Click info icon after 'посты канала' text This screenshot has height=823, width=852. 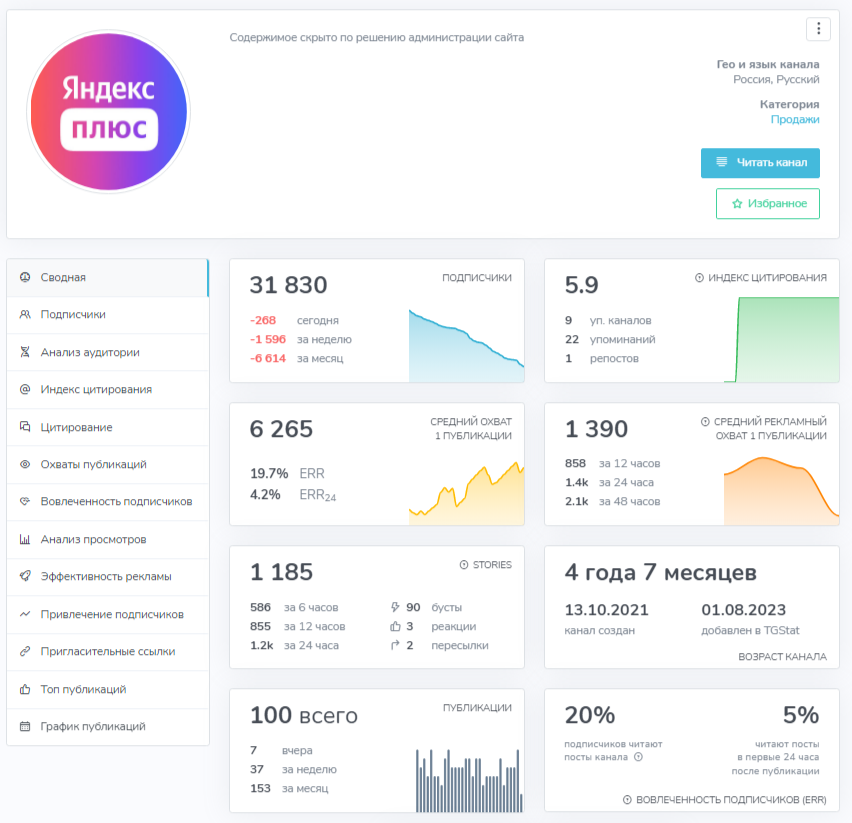pos(638,757)
